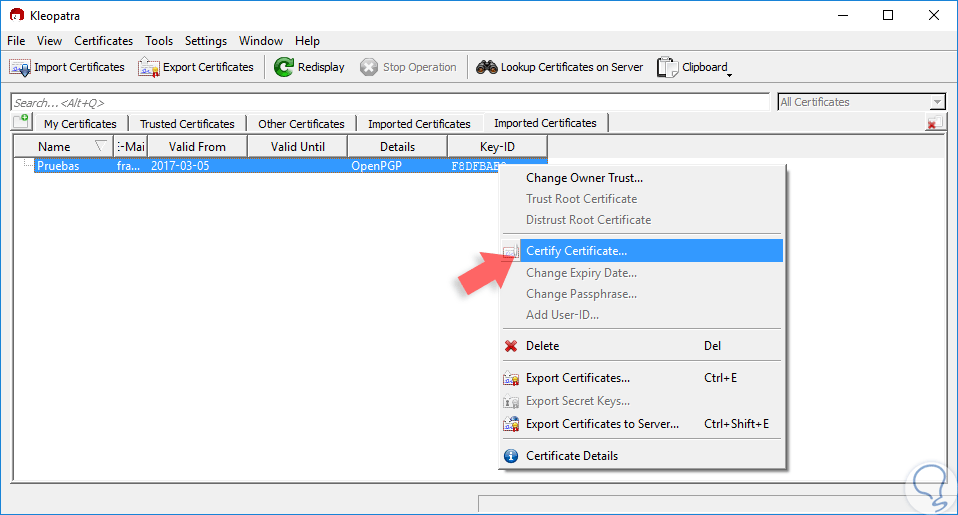Screen dimensions: 958x515
Task: Open the Help menu
Action: pyautogui.click(x=307, y=41)
